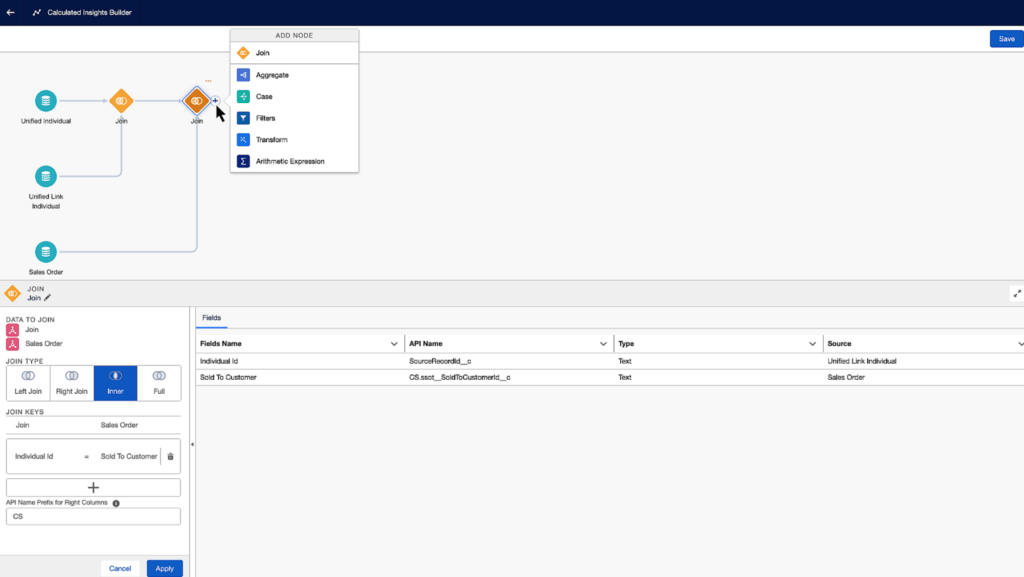The height and width of the screenshot is (577, 1024).
Task: Delete the Individual Id join key row
Action: coord(170,456)
